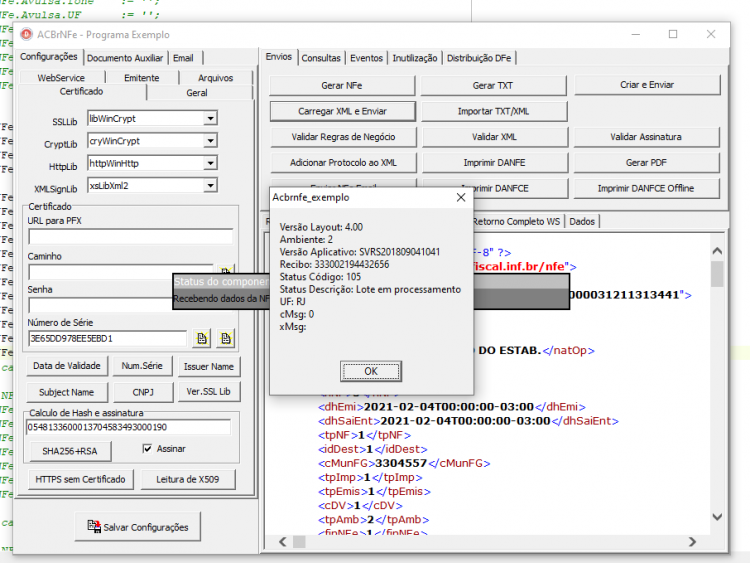750x563 pixels.
Task: Select the Geral sub-tab
Action: tap(197, 93)
